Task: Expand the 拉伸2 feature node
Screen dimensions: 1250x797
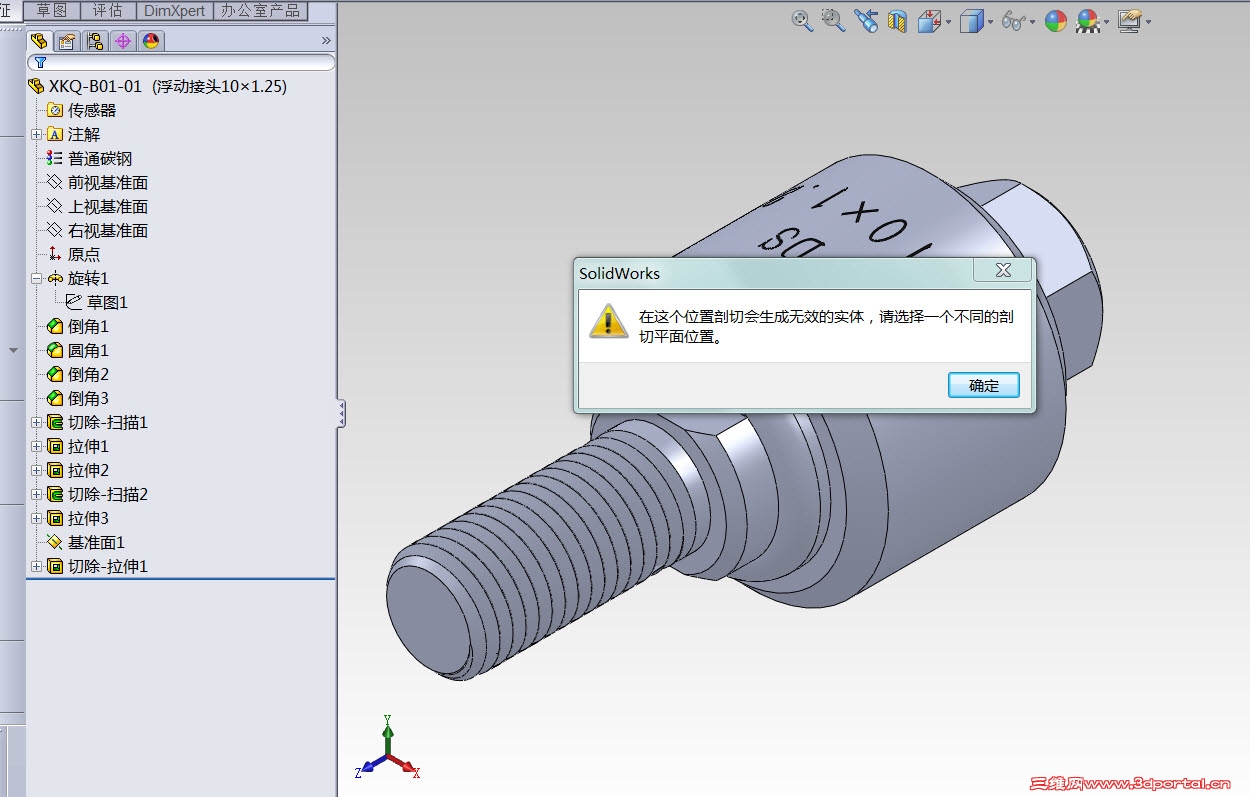Action: point(36,470)
